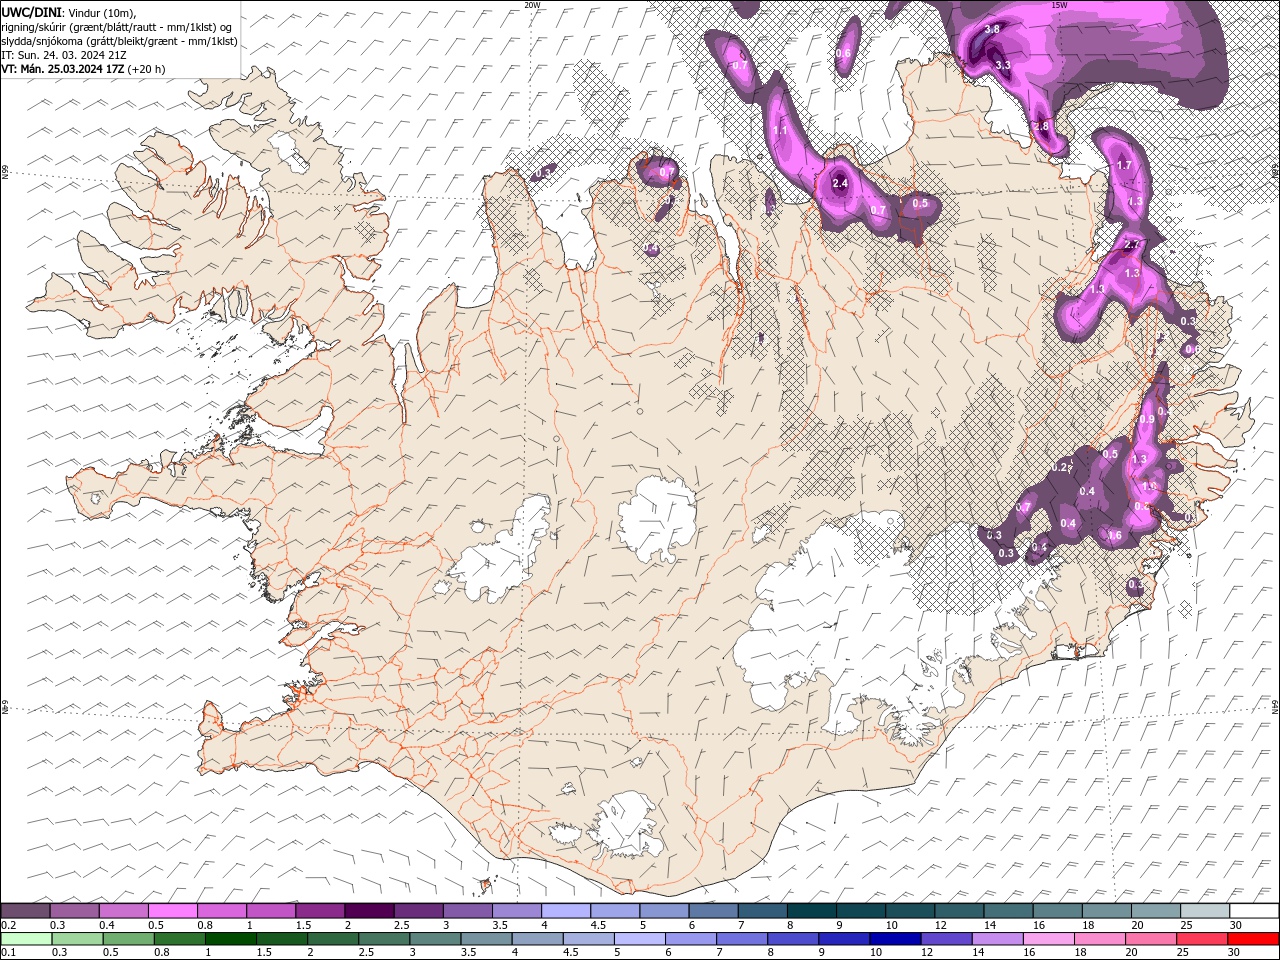Select the dark blue 10 rain legend swatch
Viewport: 1280px width, 960px height.
tap(893, 939)
